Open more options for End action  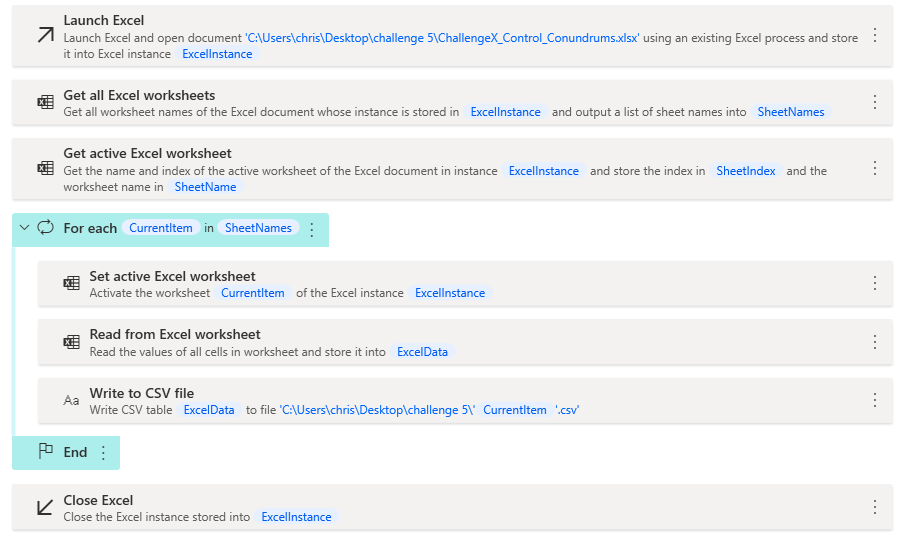[103, 453]
